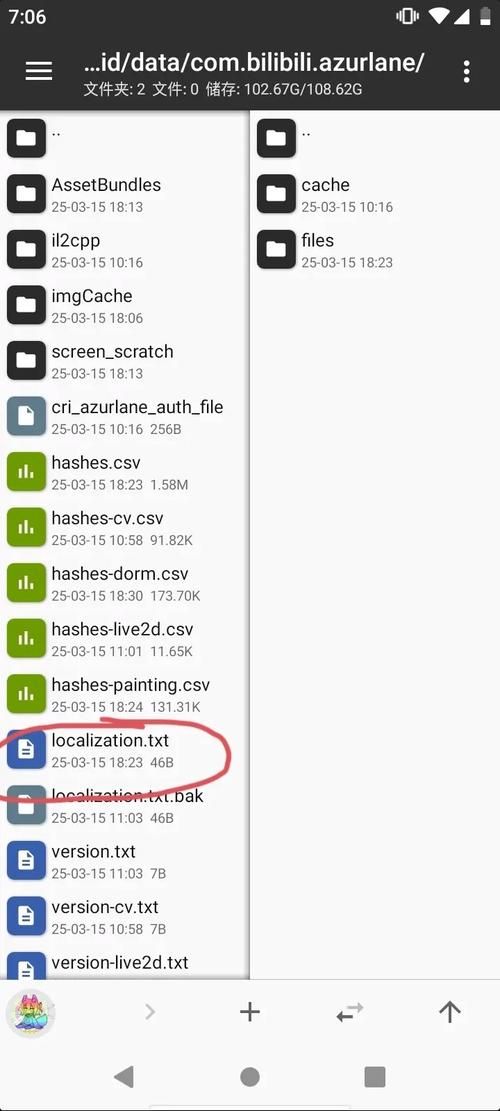Tap the Android back navigation button
500x1111 pixels.
pos(124,1077)
